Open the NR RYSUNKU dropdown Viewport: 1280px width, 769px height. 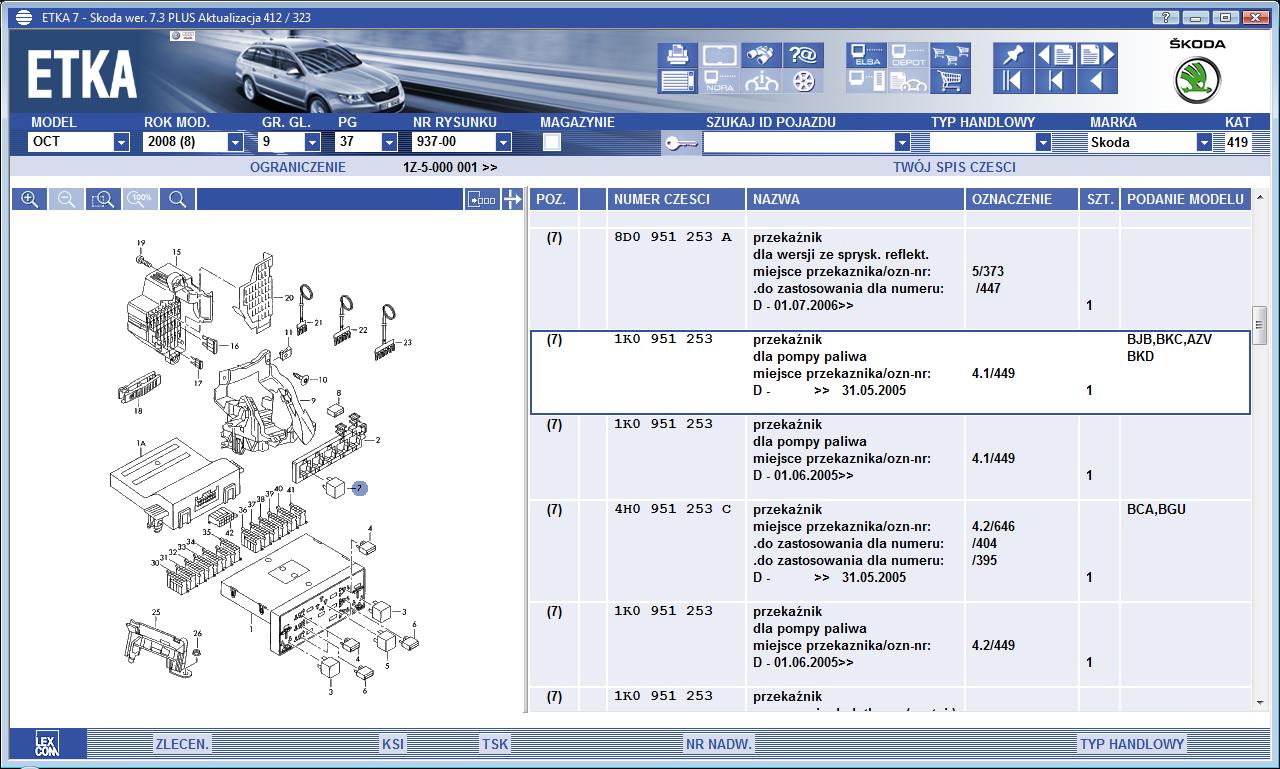tap(503, 142)
